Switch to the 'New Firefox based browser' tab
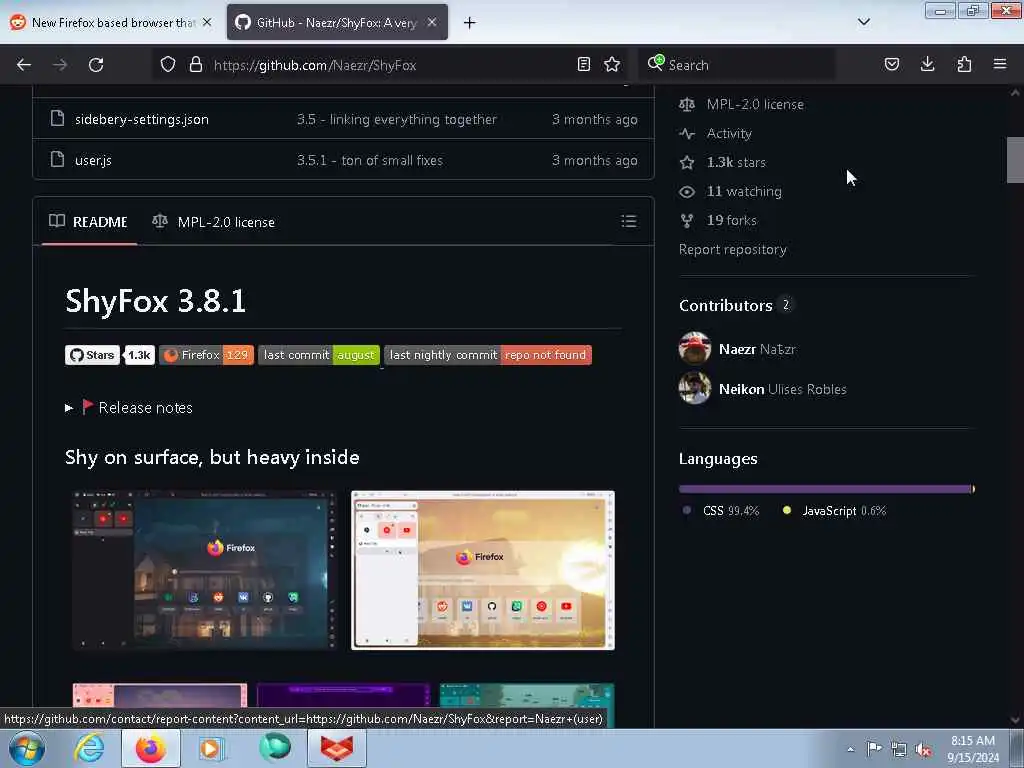This screenshot has width=1024, height=768. click(110, 23)
